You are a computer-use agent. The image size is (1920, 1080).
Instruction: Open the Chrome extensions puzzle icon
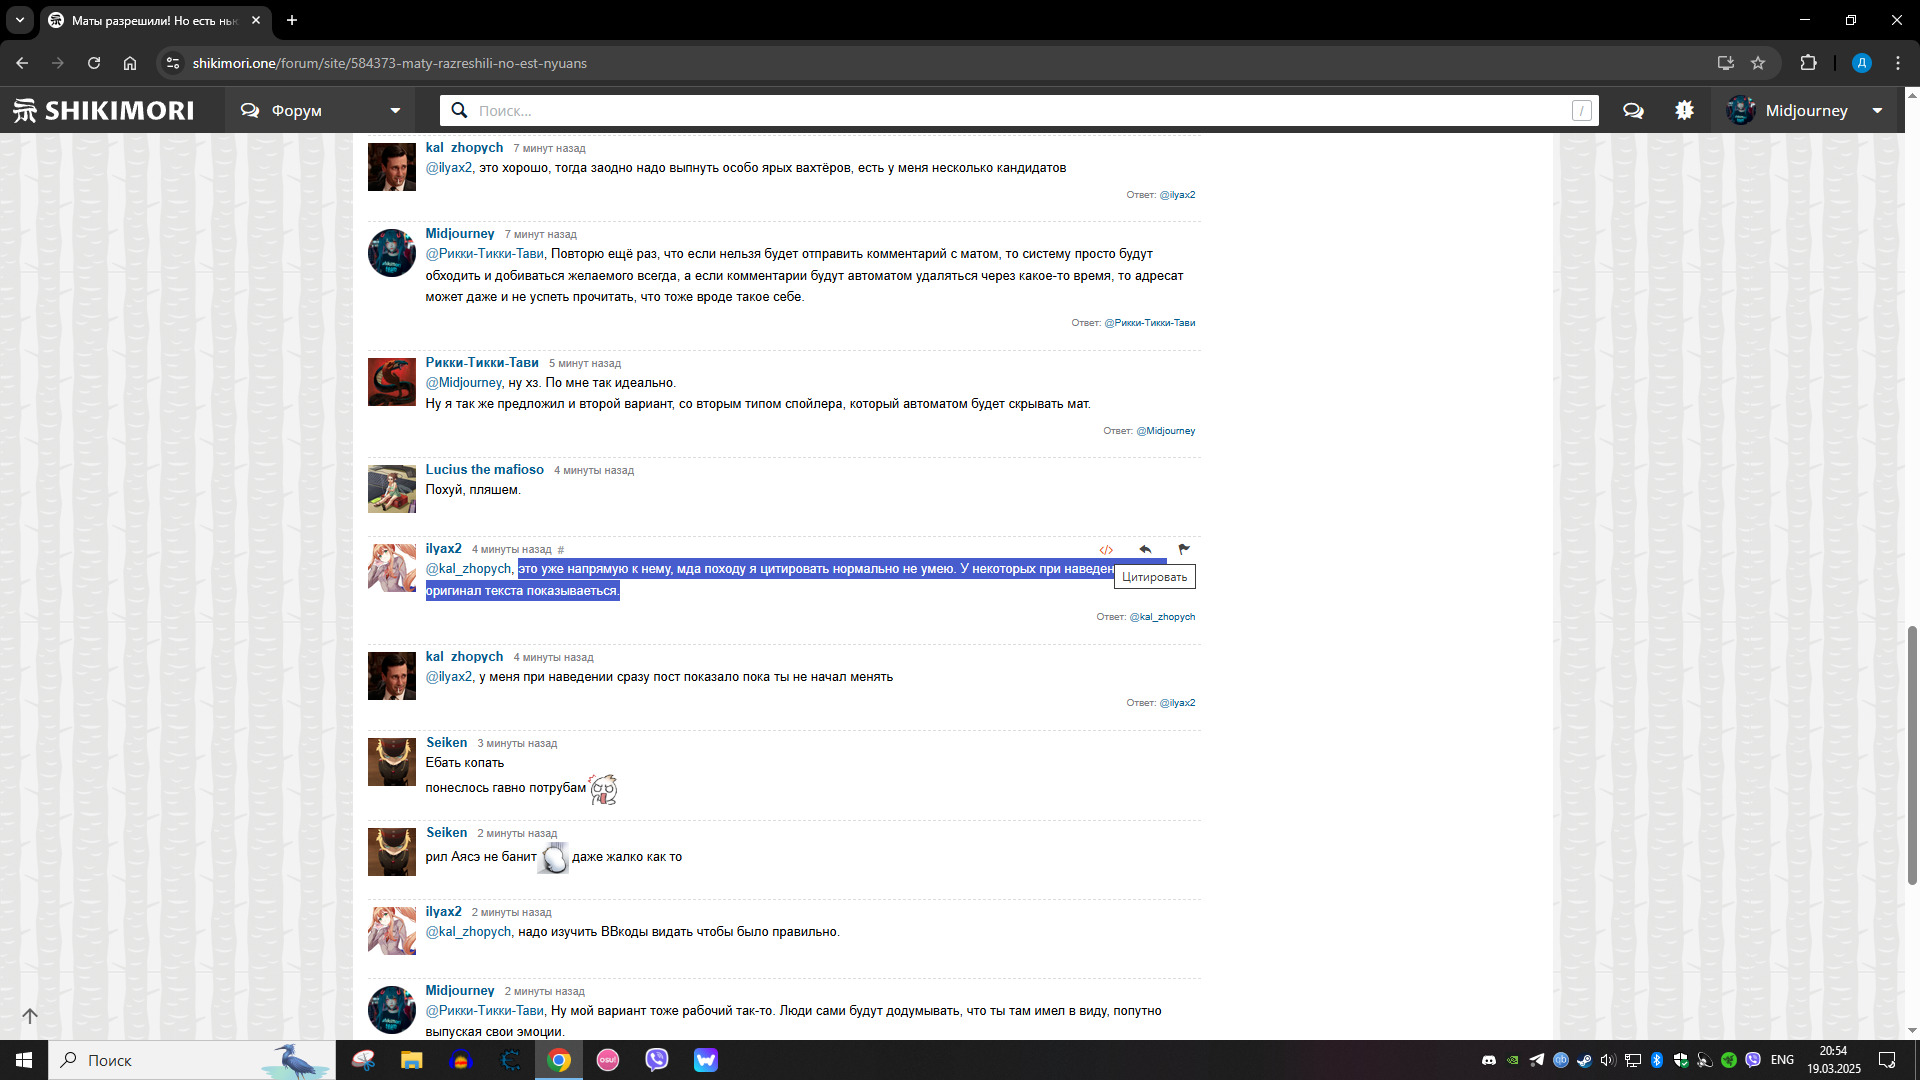click(1808, 63)
